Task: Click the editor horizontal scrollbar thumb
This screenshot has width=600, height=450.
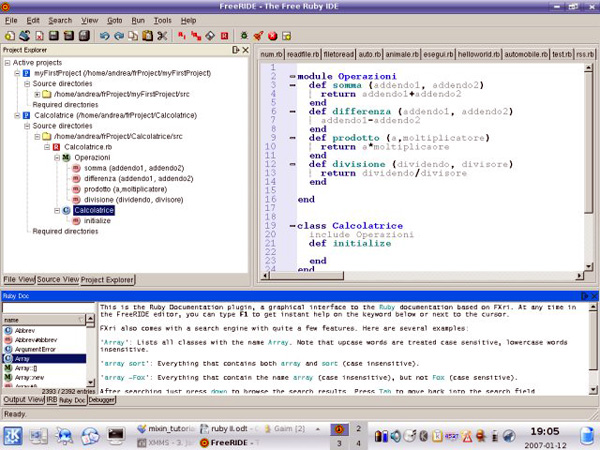Action: coord(305,276)
